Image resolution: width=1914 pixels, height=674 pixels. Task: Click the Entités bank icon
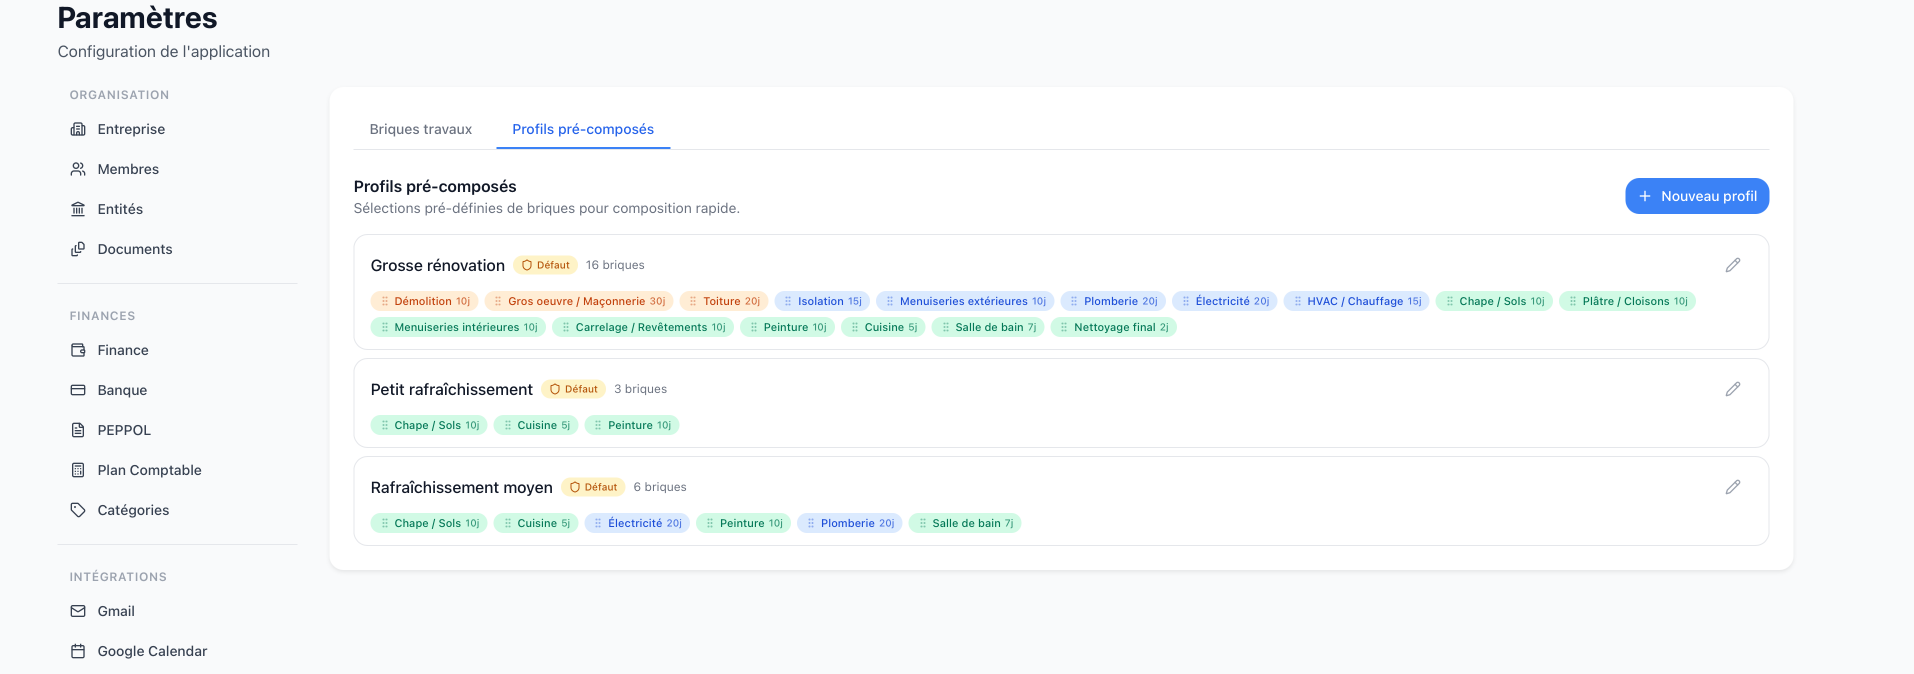click(78, 209)
